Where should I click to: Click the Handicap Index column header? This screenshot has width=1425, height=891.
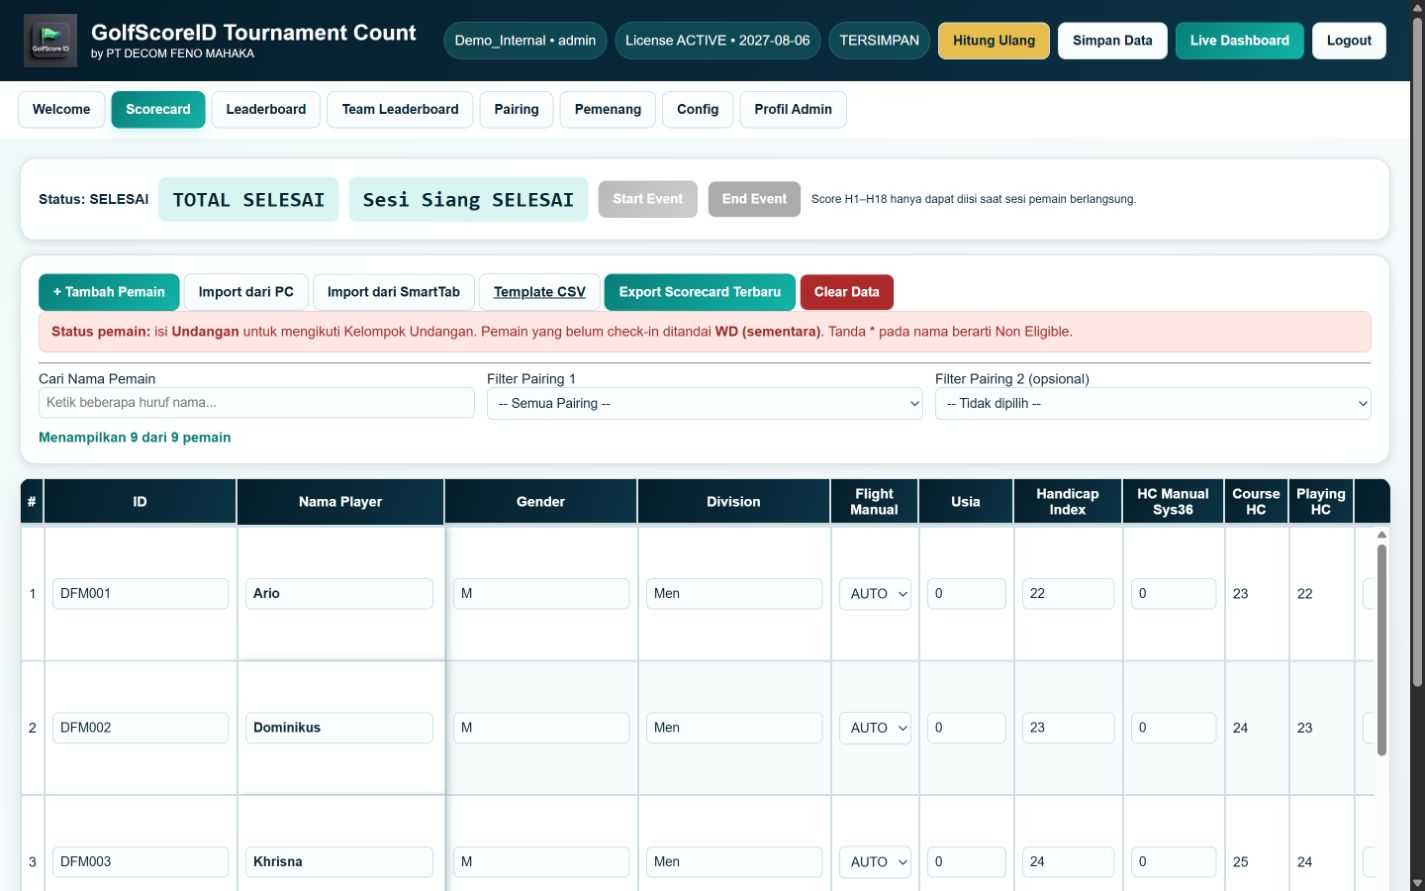point(1067,501)
